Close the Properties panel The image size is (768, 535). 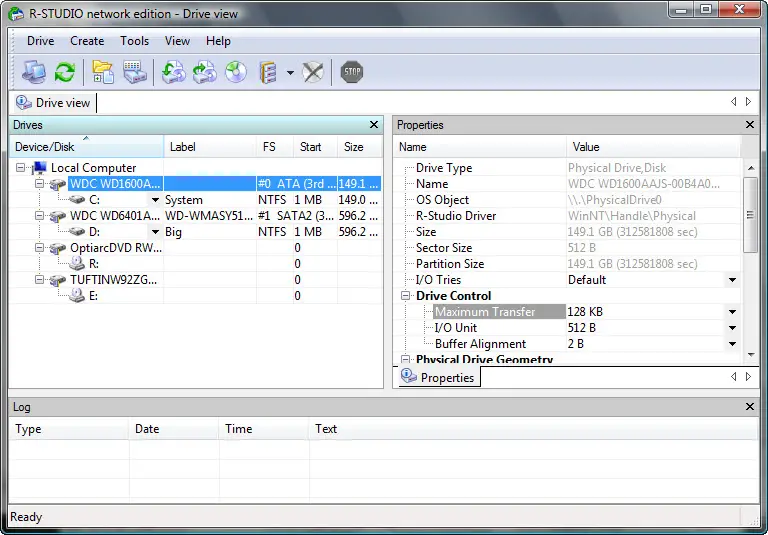coord(750,125)
